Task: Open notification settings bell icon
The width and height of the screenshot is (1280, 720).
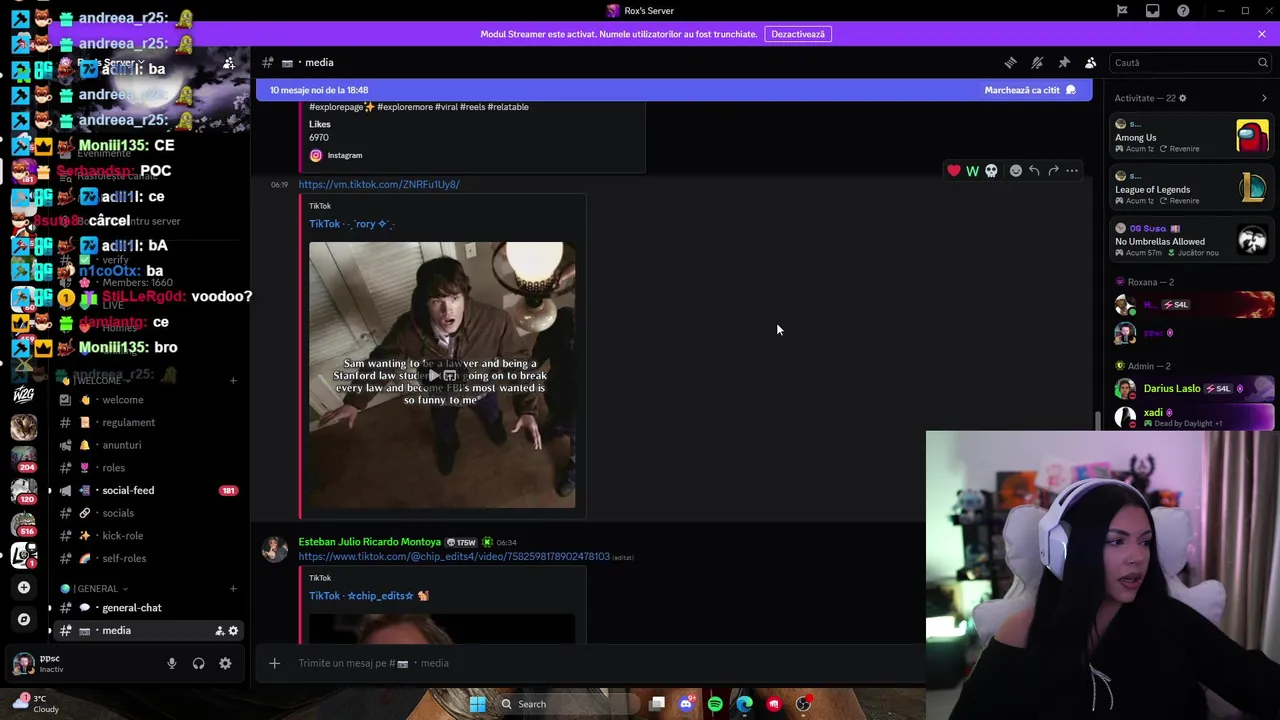Action: pyautogui.click(x=1037, y=62)
